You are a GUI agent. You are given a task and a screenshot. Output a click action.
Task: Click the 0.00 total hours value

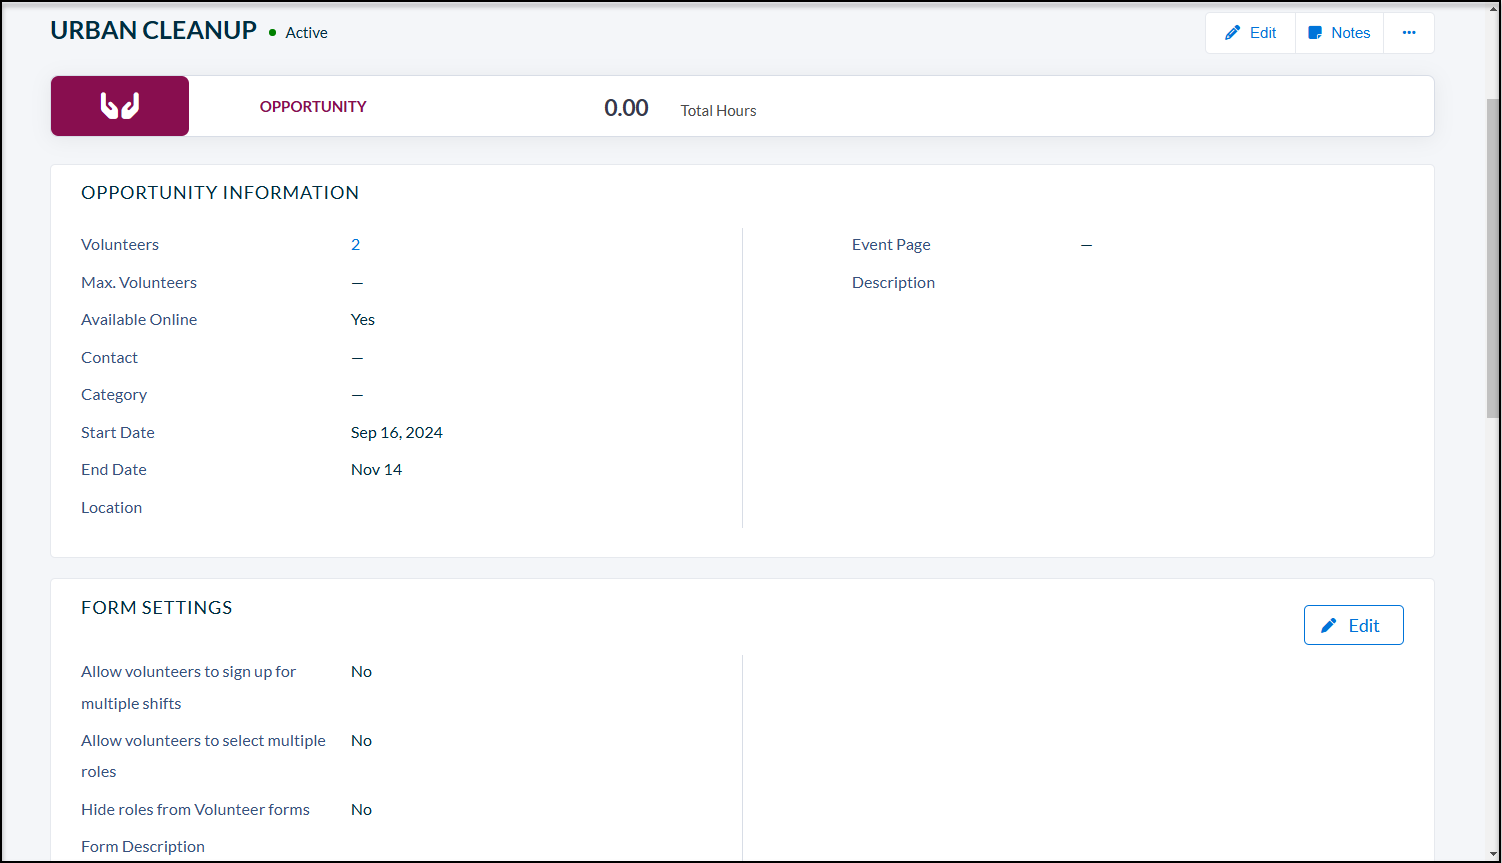tap(626, 108)
